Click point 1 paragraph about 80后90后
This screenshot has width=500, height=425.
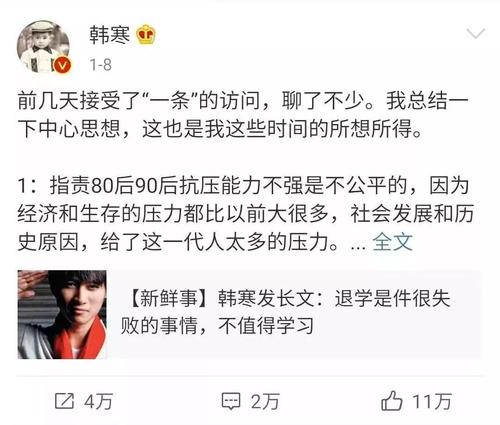click(245, 214)
